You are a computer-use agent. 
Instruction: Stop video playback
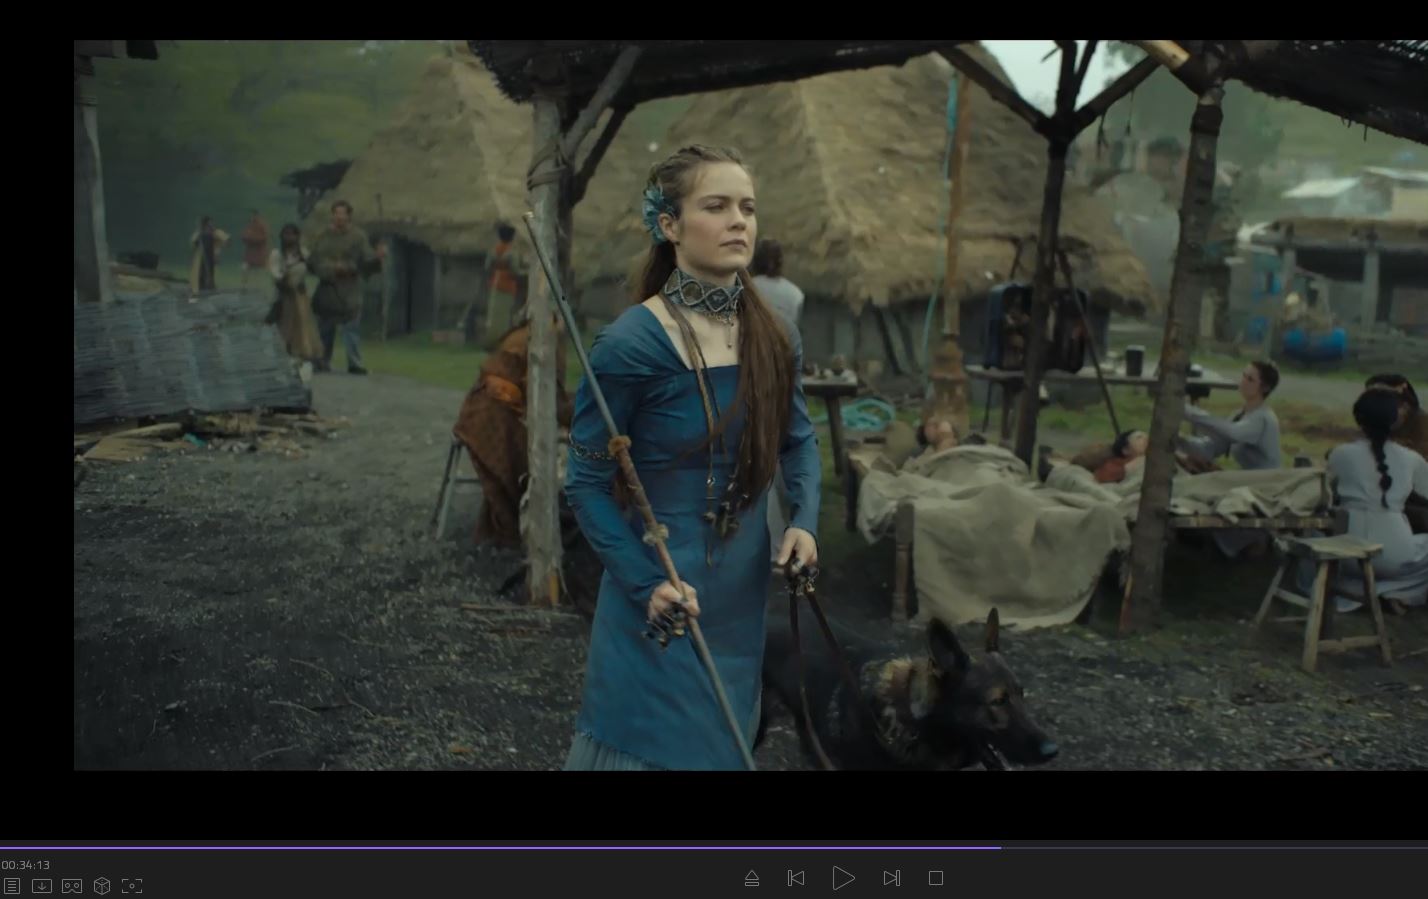click(x=936, y=878)
